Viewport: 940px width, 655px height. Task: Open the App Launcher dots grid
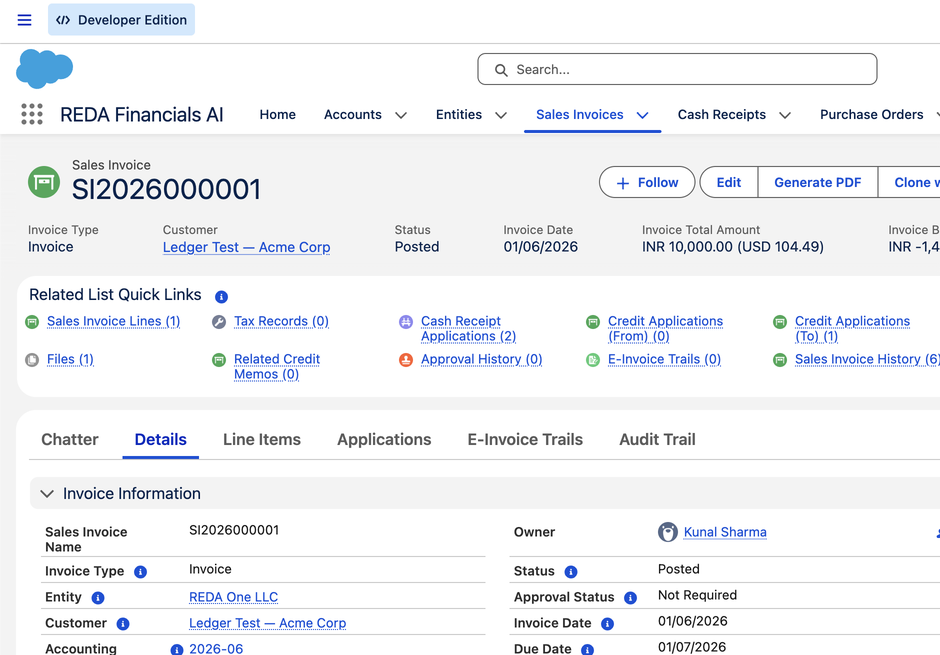tap(32, 114)
